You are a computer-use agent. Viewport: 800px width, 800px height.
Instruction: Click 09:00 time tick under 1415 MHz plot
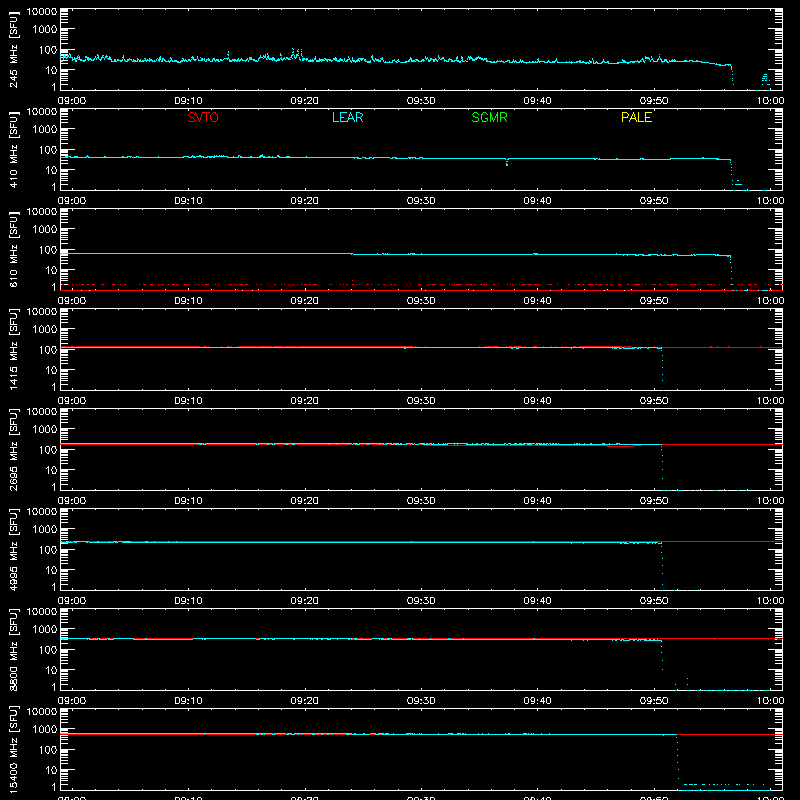tap(72, 401)
